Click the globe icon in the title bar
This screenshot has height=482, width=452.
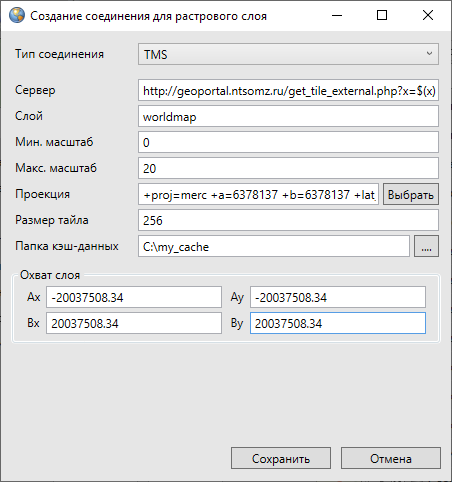(17, 15)
